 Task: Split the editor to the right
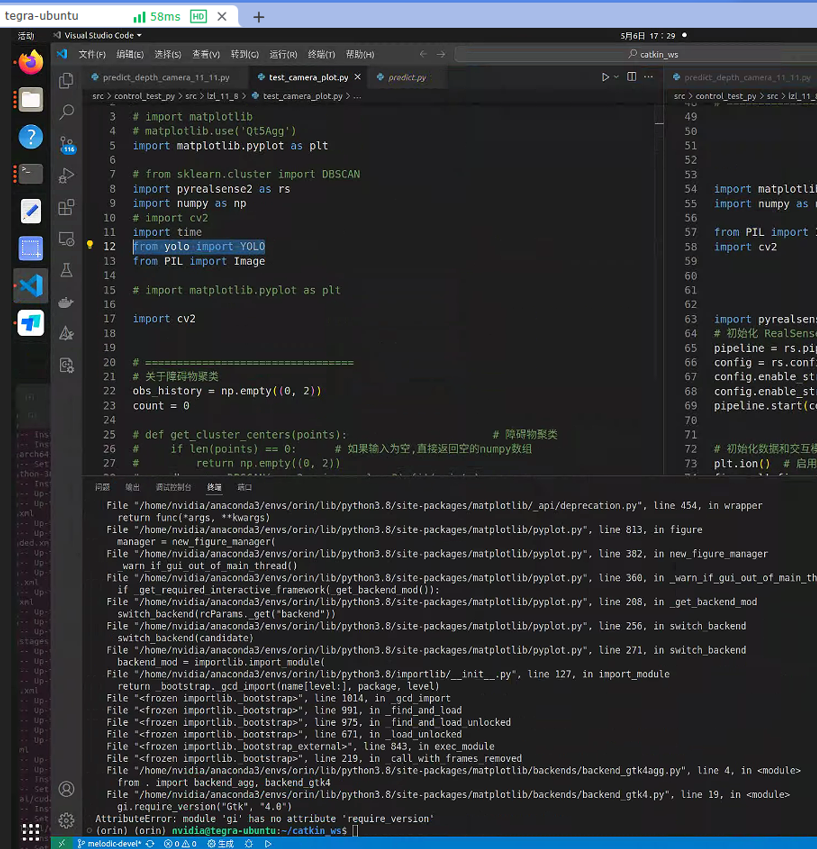point(632,77)
